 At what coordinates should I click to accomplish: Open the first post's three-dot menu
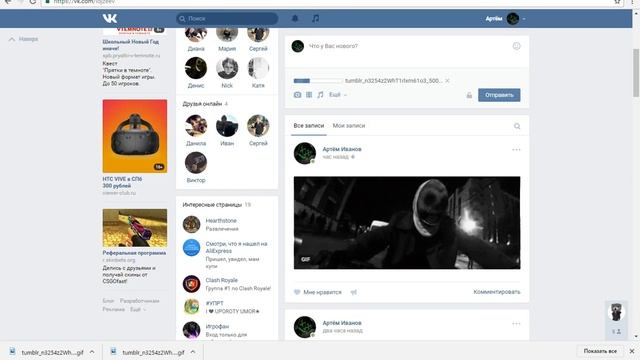516,150
